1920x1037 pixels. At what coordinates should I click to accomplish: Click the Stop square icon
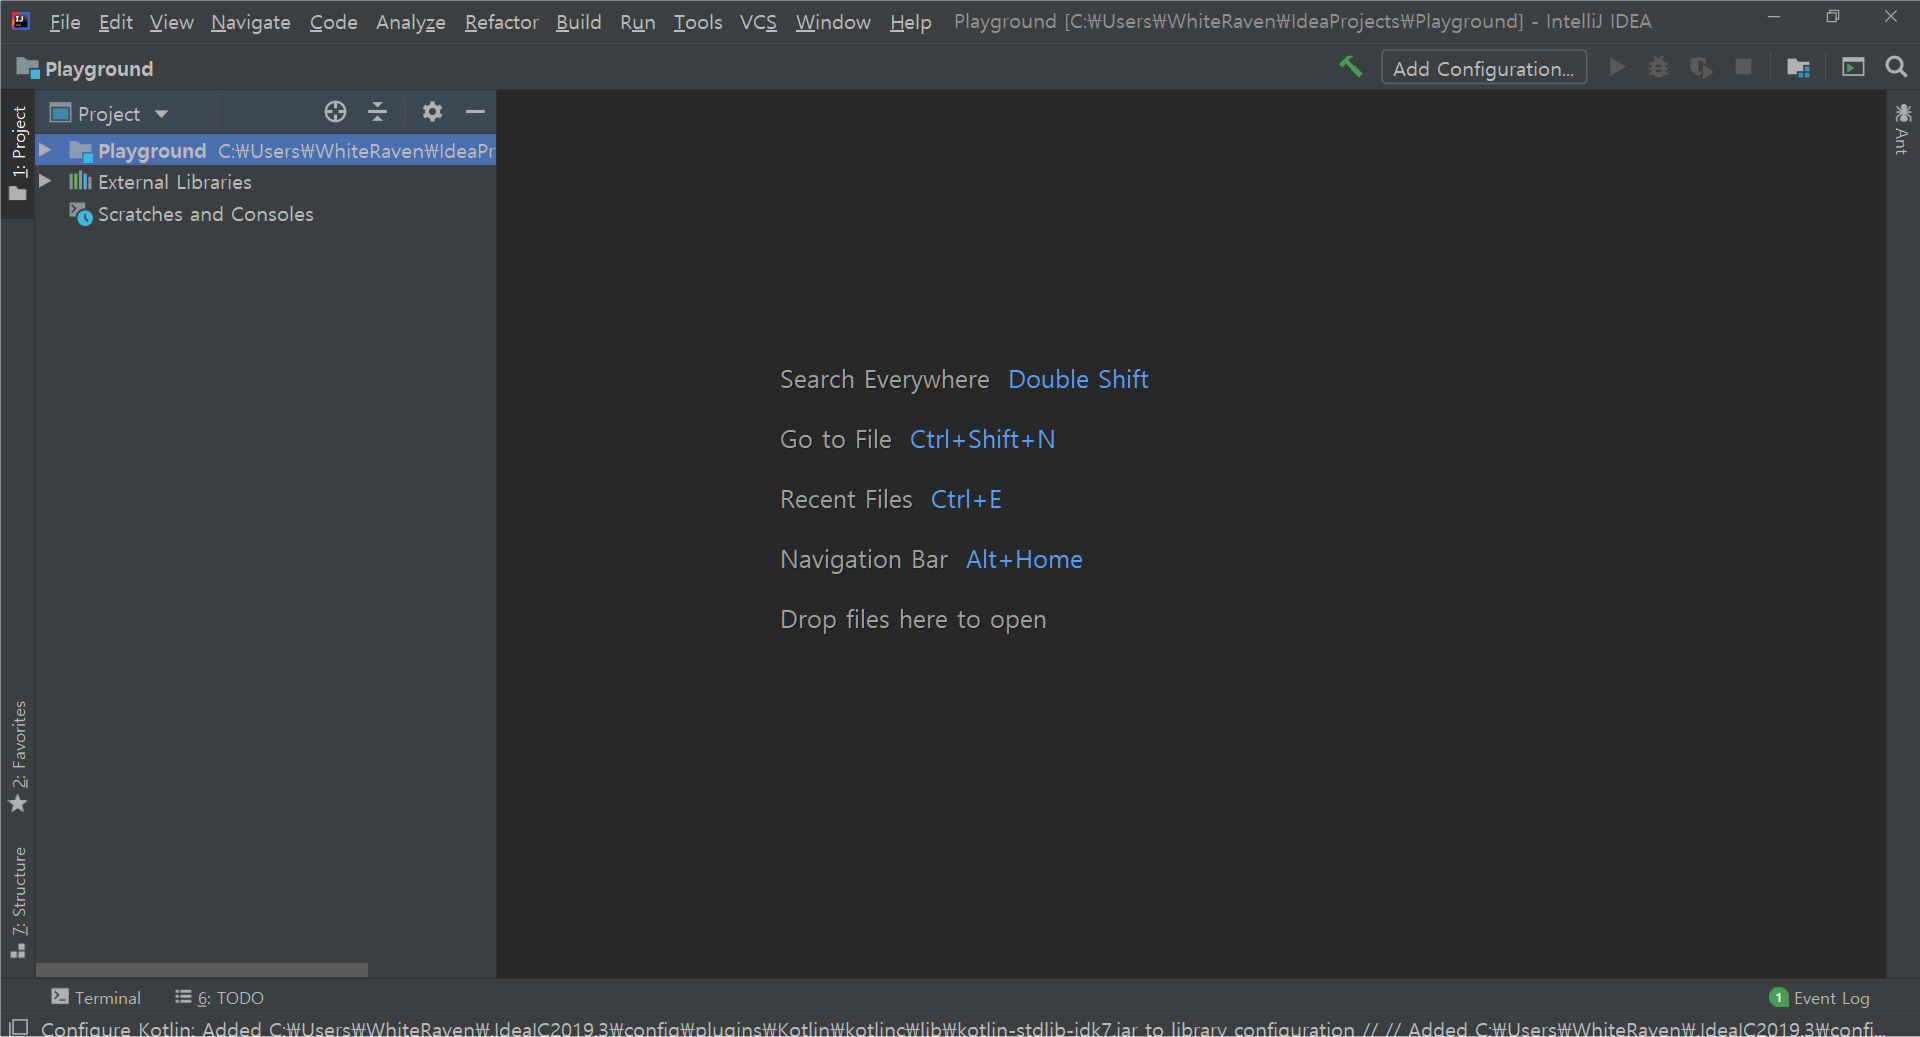1743,67
